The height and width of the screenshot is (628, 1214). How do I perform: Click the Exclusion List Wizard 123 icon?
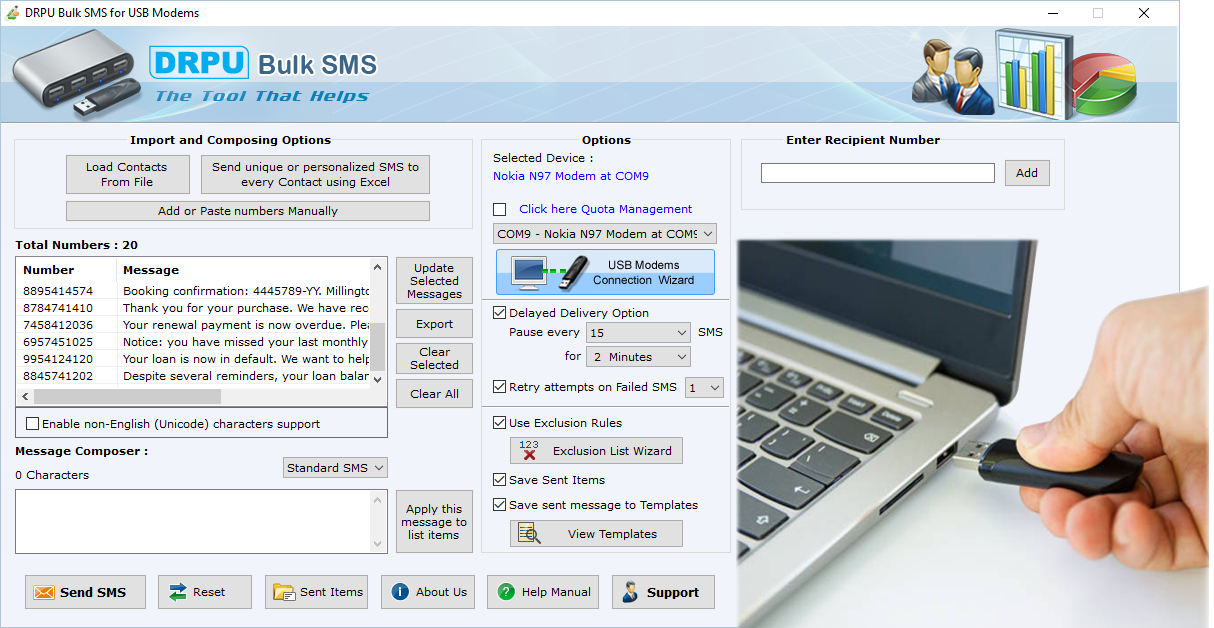tap(529, 450)
